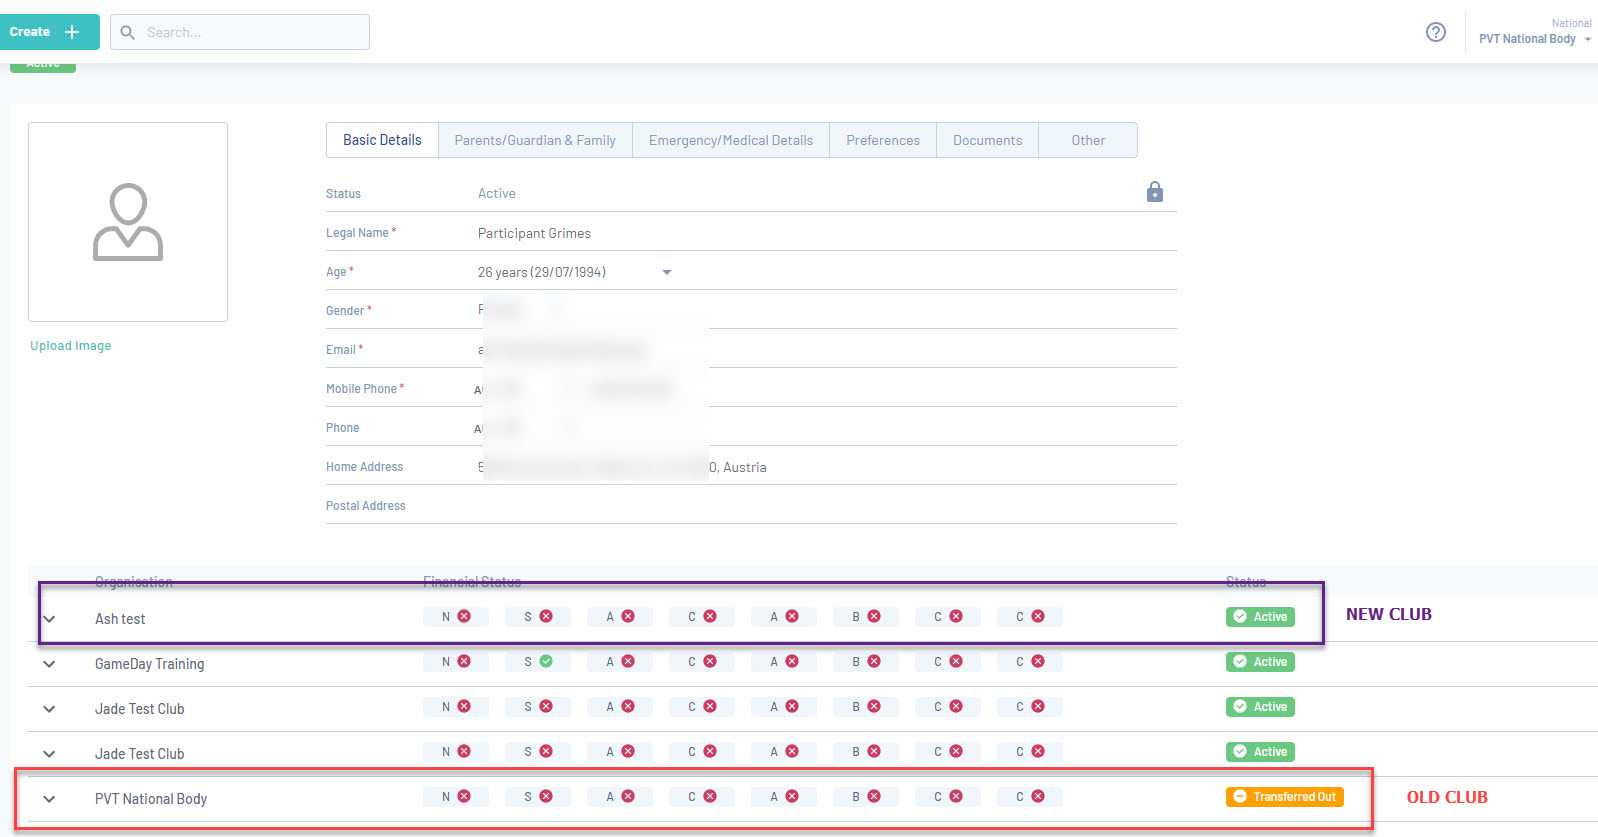Image resolution: width=1598 pixels, height=837 pixels.
Task: Click Active status badge for GameDay Training
Action: [1260, 662]
